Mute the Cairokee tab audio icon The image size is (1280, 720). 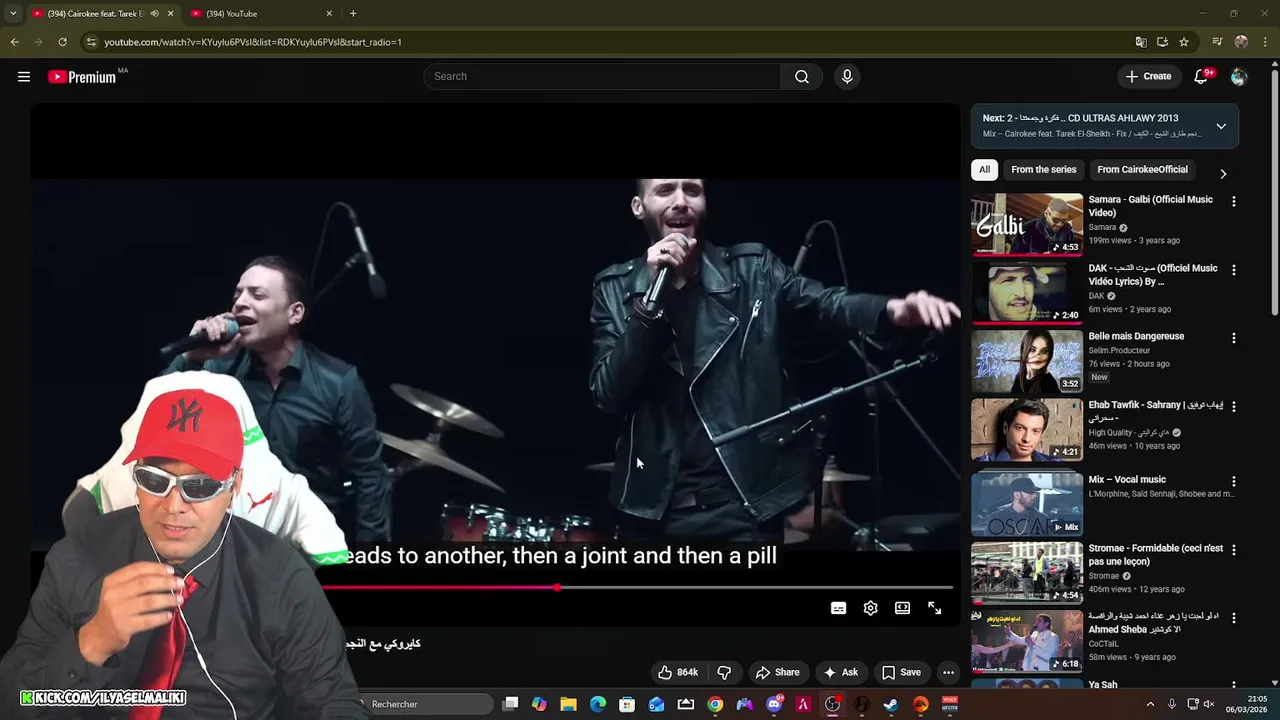(154, 13)
